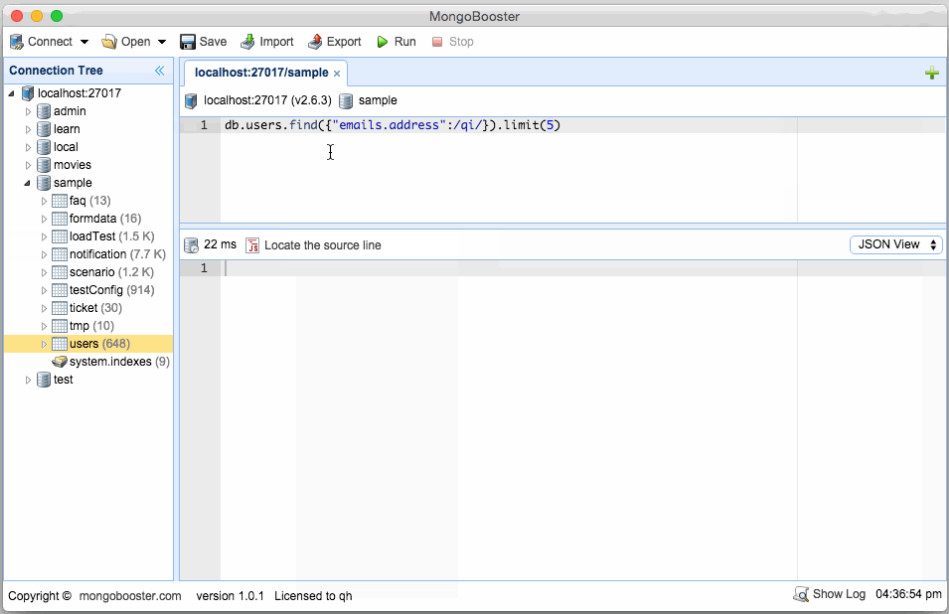The width and height of the screenshot is (949, 614).
Task: Click the system.indexes icon
Action: pyautogui.click(x=59, y=361)
